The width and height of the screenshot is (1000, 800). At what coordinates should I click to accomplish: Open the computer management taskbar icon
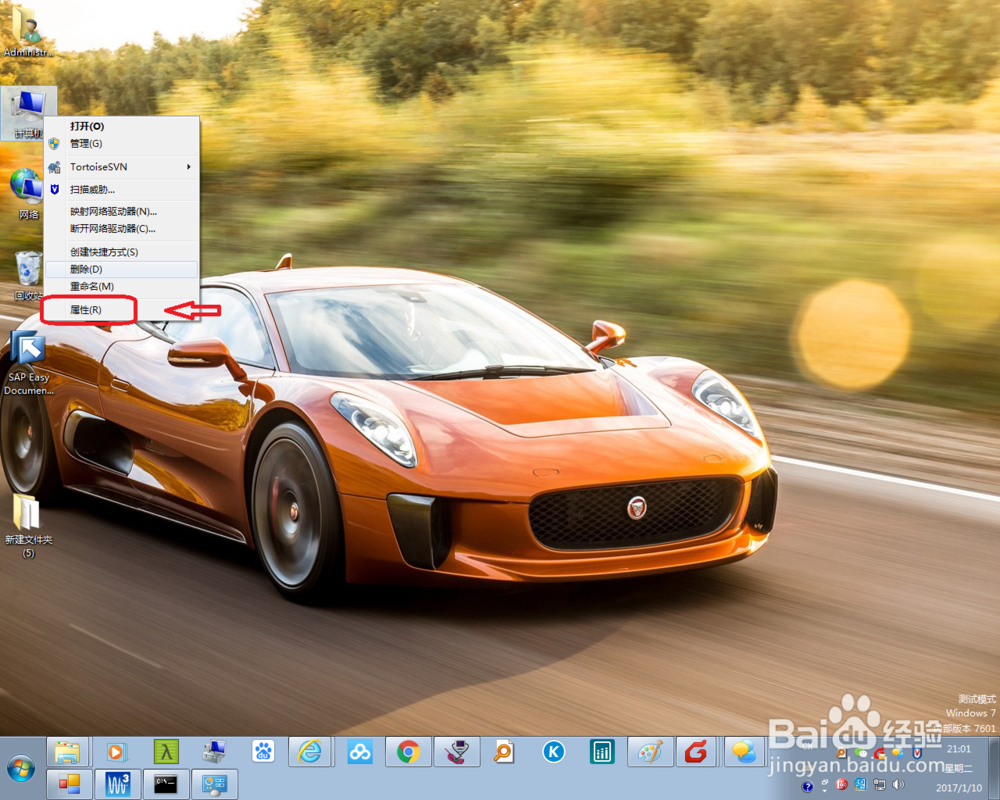click(214, 752)
